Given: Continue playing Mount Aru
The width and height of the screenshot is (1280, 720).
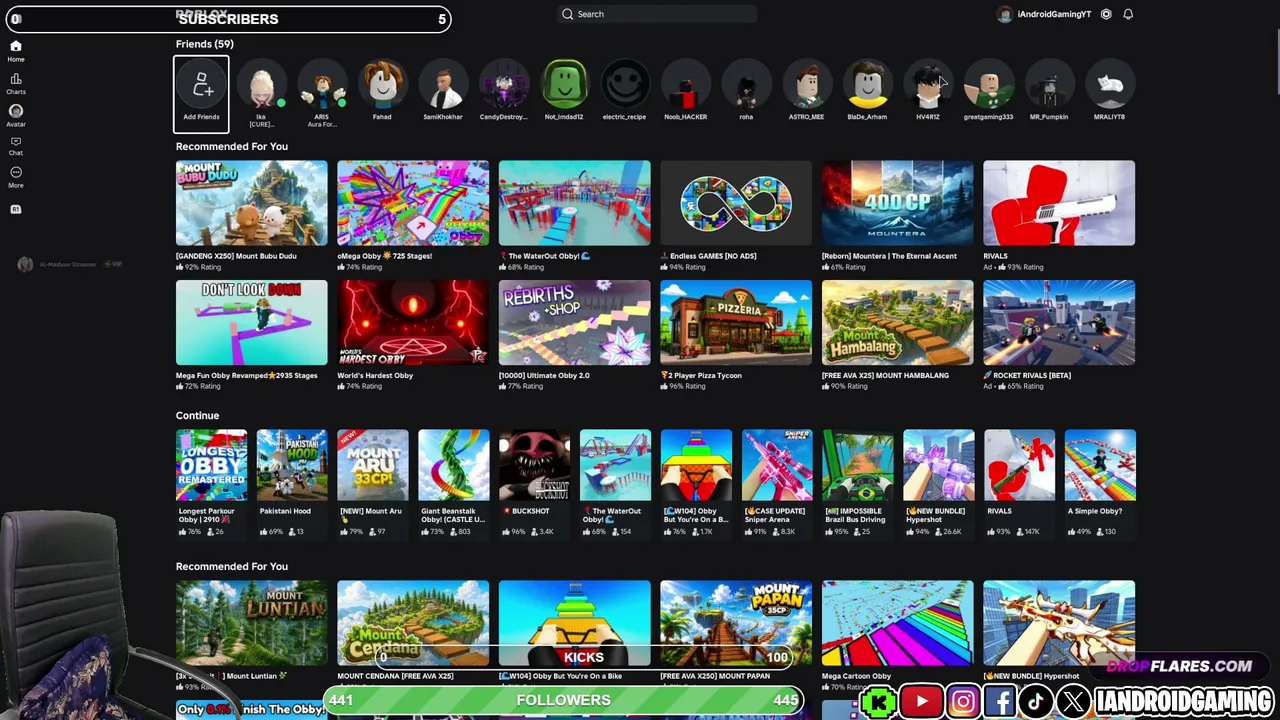Looking at the screenshot, I should click(x=373, y=465).
